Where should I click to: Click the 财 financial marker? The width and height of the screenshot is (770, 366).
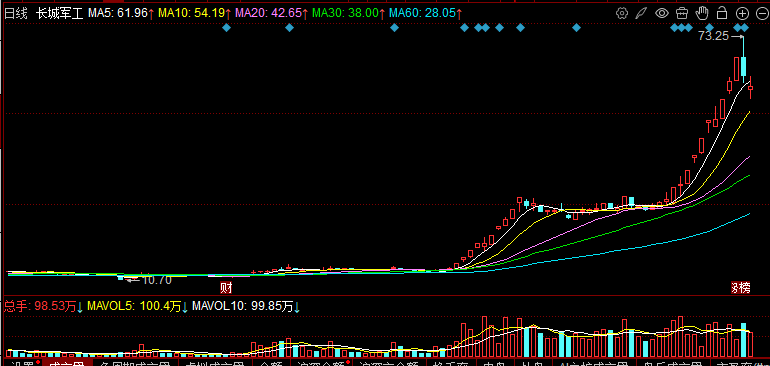[225, 286]
